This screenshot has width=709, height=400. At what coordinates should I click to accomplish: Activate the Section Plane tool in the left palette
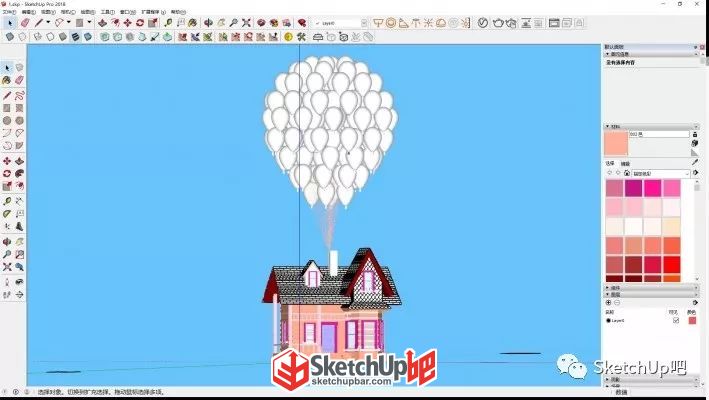19,295
